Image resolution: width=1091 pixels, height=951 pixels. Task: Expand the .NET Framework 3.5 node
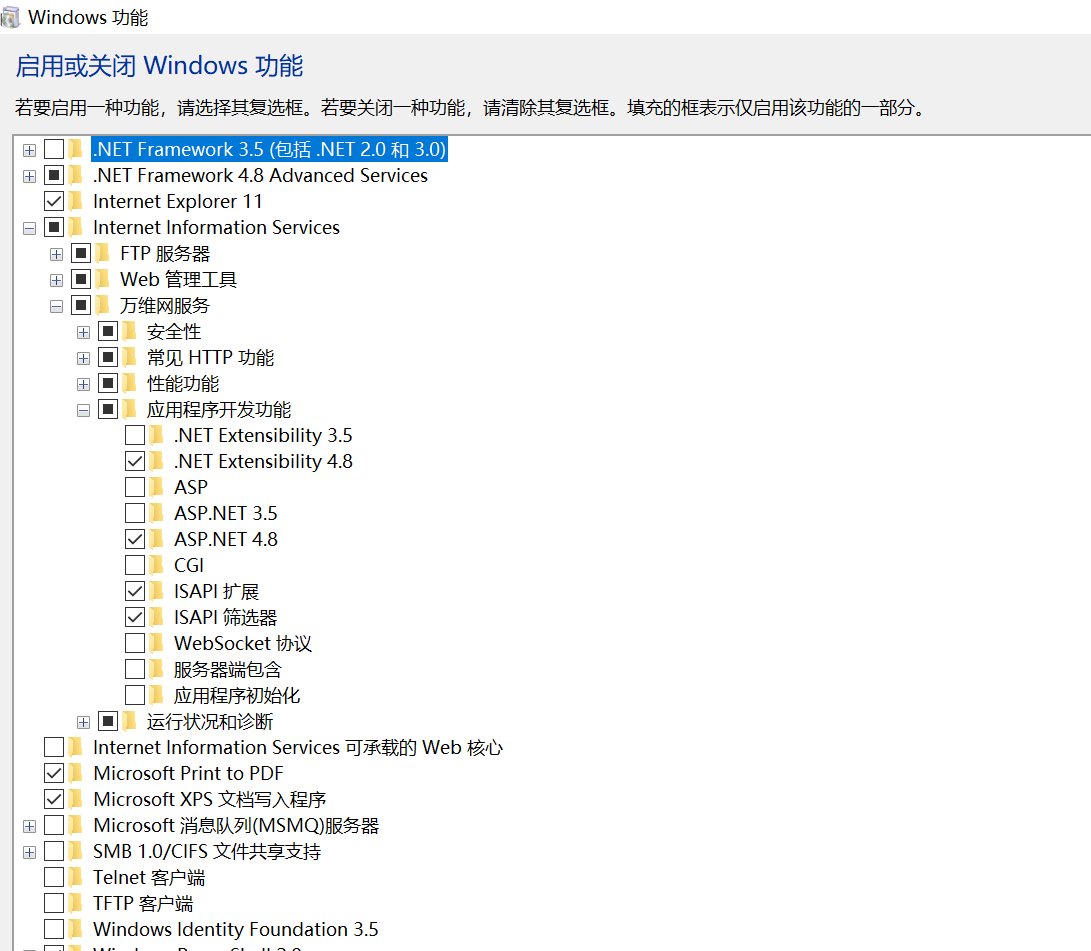(x=29, y=150)
